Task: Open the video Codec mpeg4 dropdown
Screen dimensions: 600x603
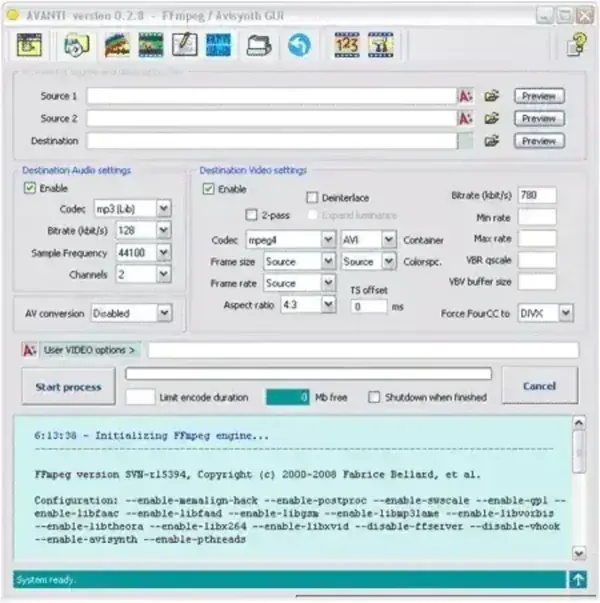Action: pos(328,240)
